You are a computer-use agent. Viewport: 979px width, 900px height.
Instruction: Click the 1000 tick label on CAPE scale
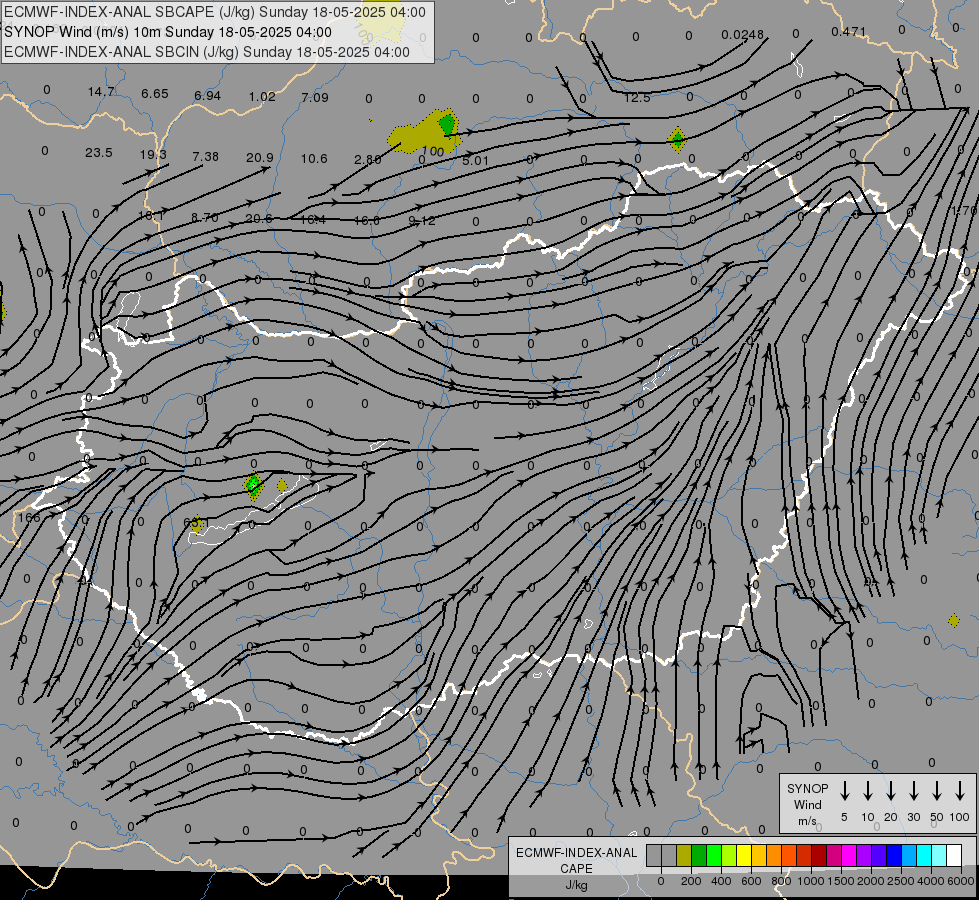click(x=810, y=881)
